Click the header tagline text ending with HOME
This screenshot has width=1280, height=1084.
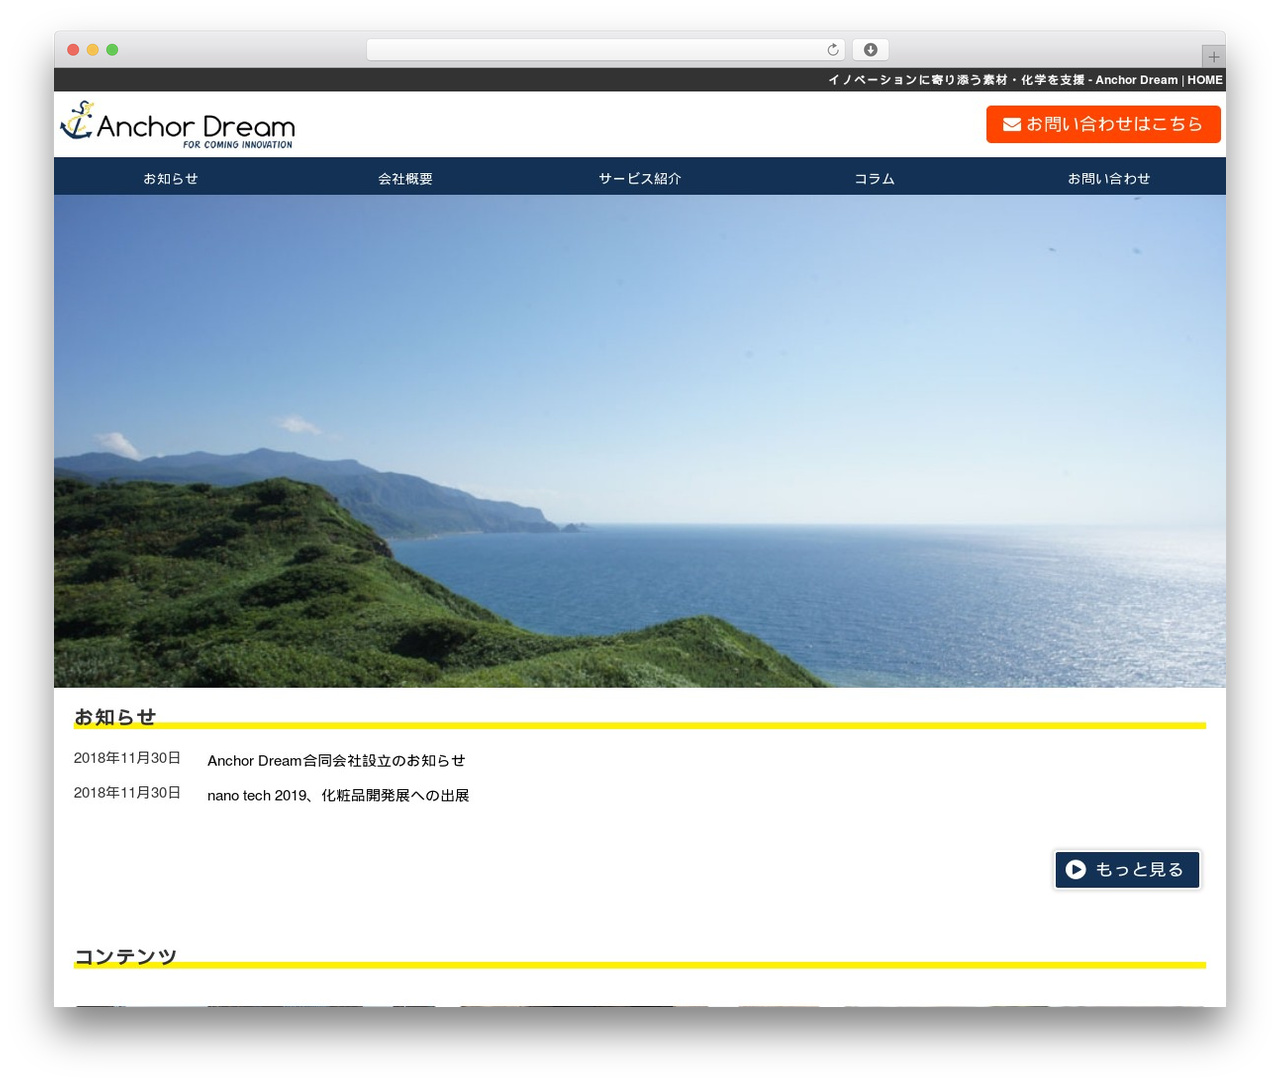pyautogui.click(x=1025, y=80)
